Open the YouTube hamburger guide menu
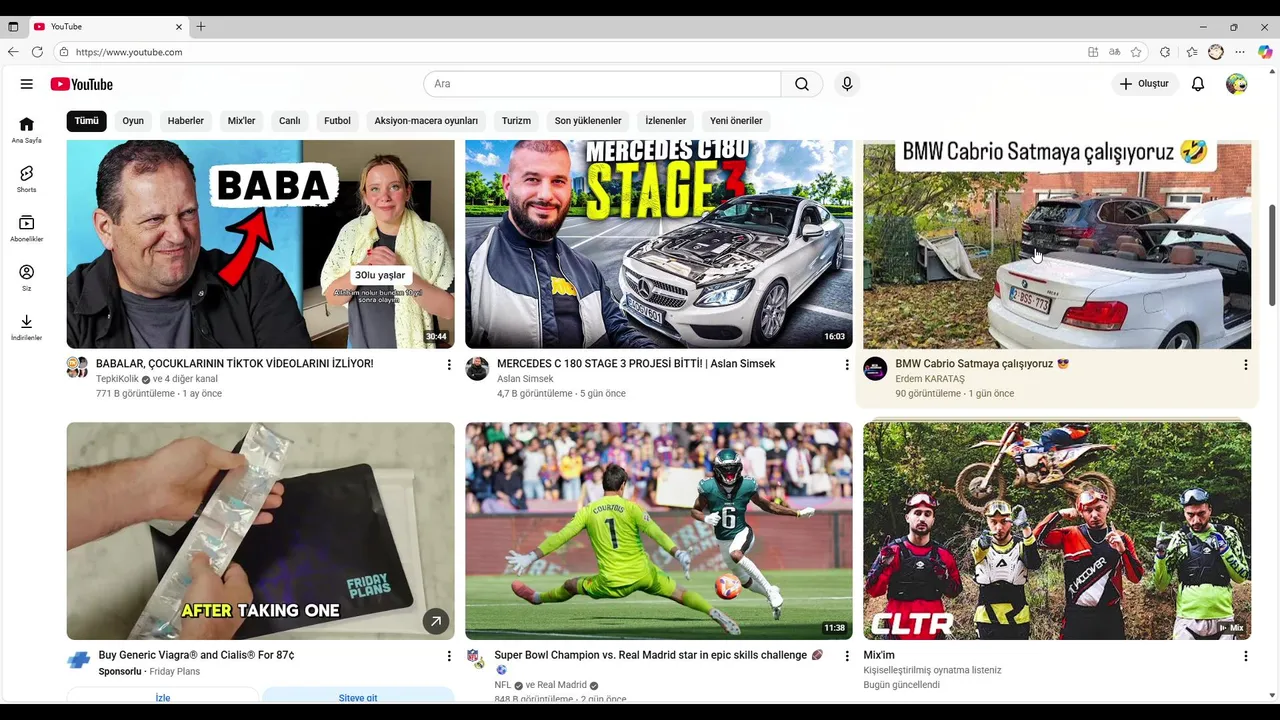The height and width of the screenshot is (720, 1280). 27,84
